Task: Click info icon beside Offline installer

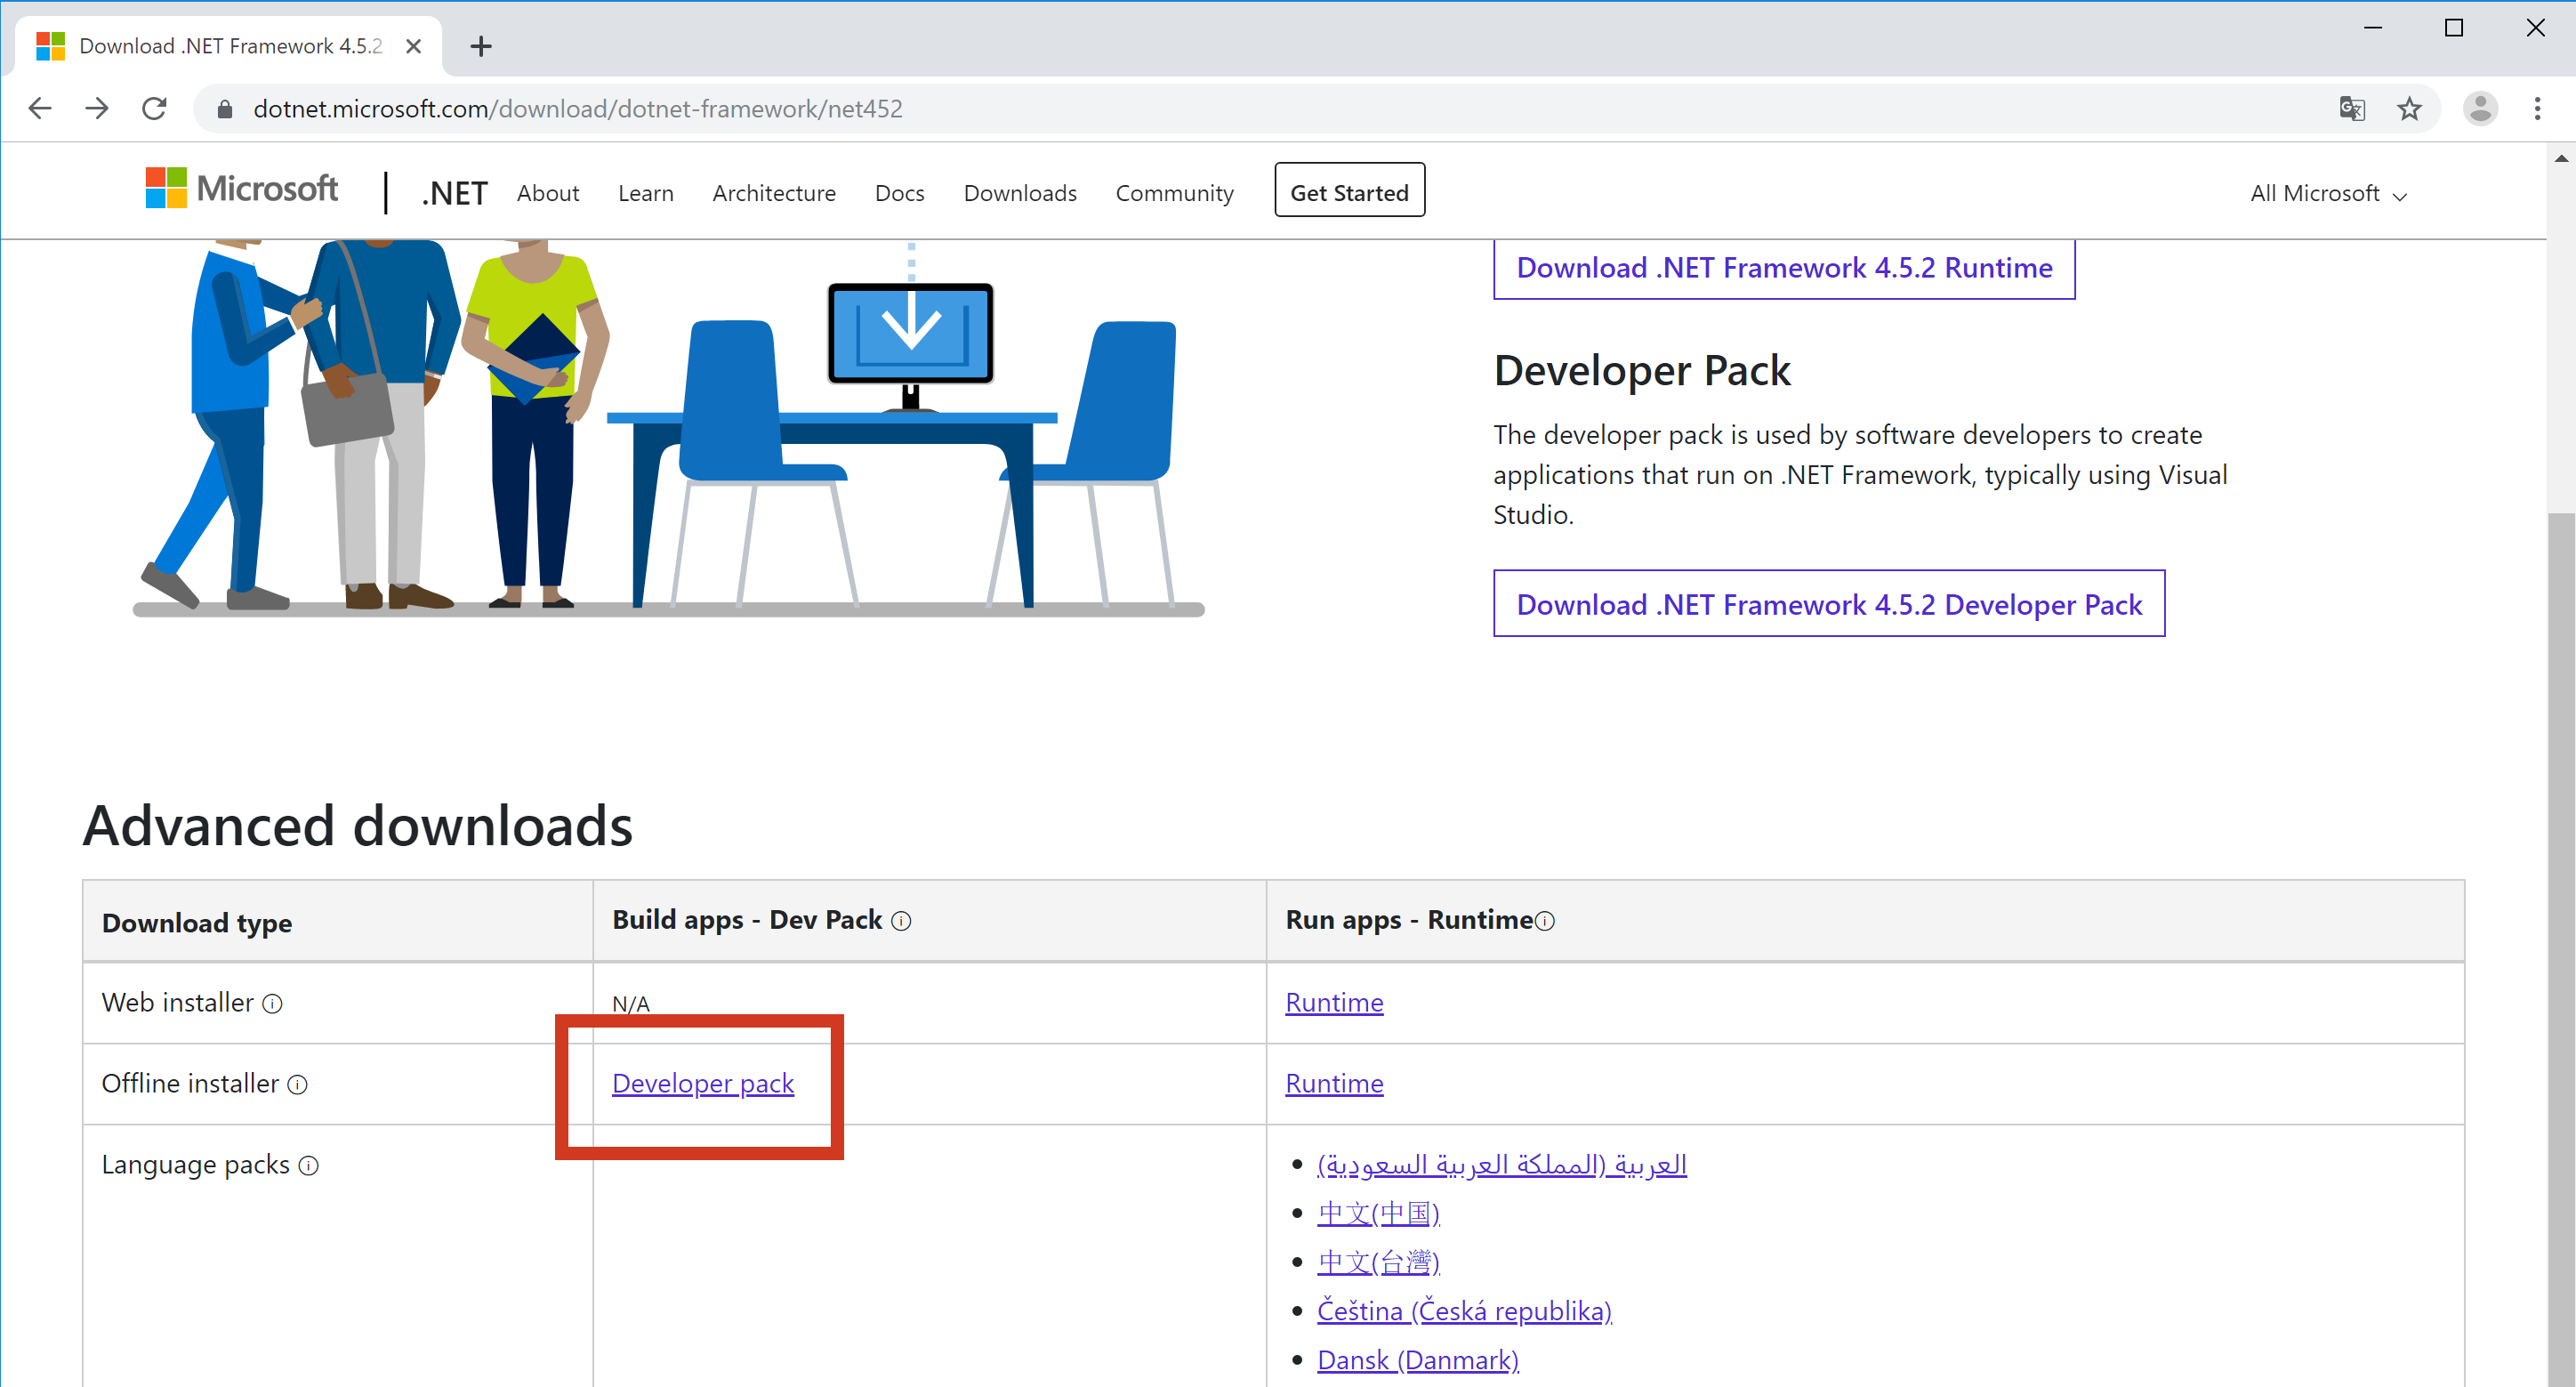Action: (298, 1085)
